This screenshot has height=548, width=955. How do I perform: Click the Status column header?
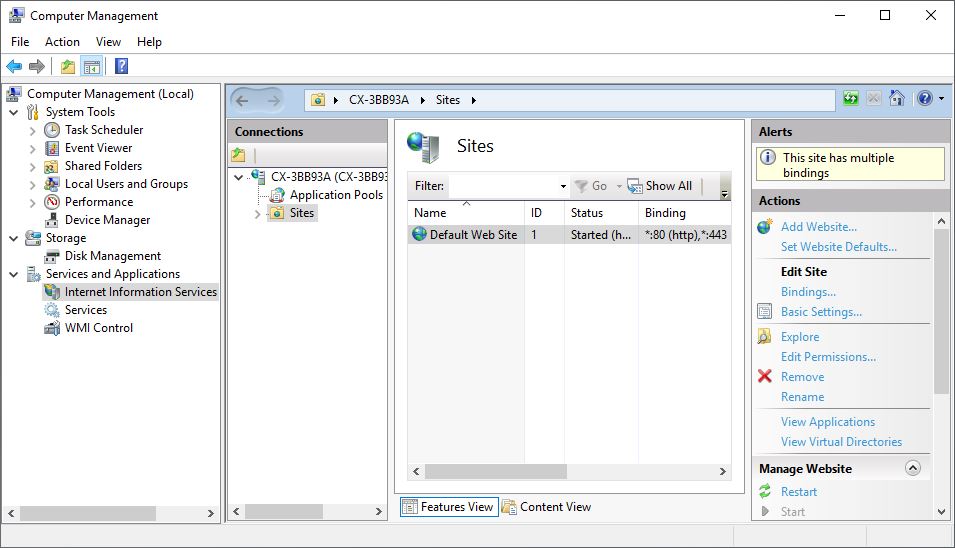[601, 213]
